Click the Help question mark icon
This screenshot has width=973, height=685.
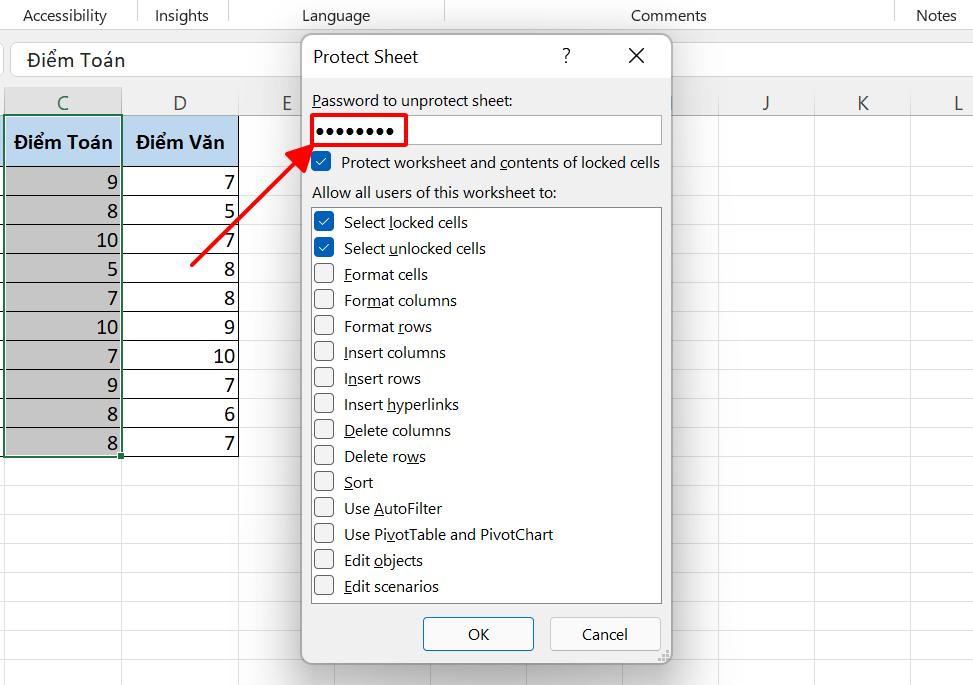[566, 56]
